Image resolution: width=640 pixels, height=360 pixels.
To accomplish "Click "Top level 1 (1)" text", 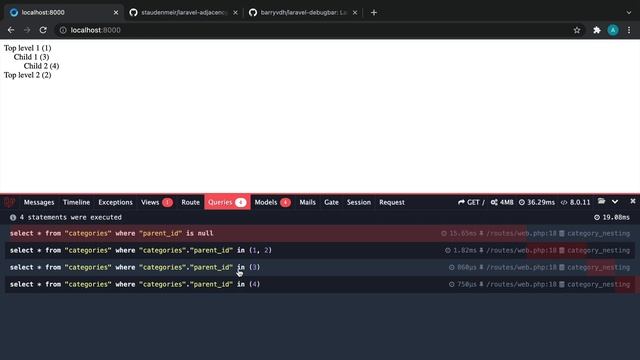I will tap(27, 48).
